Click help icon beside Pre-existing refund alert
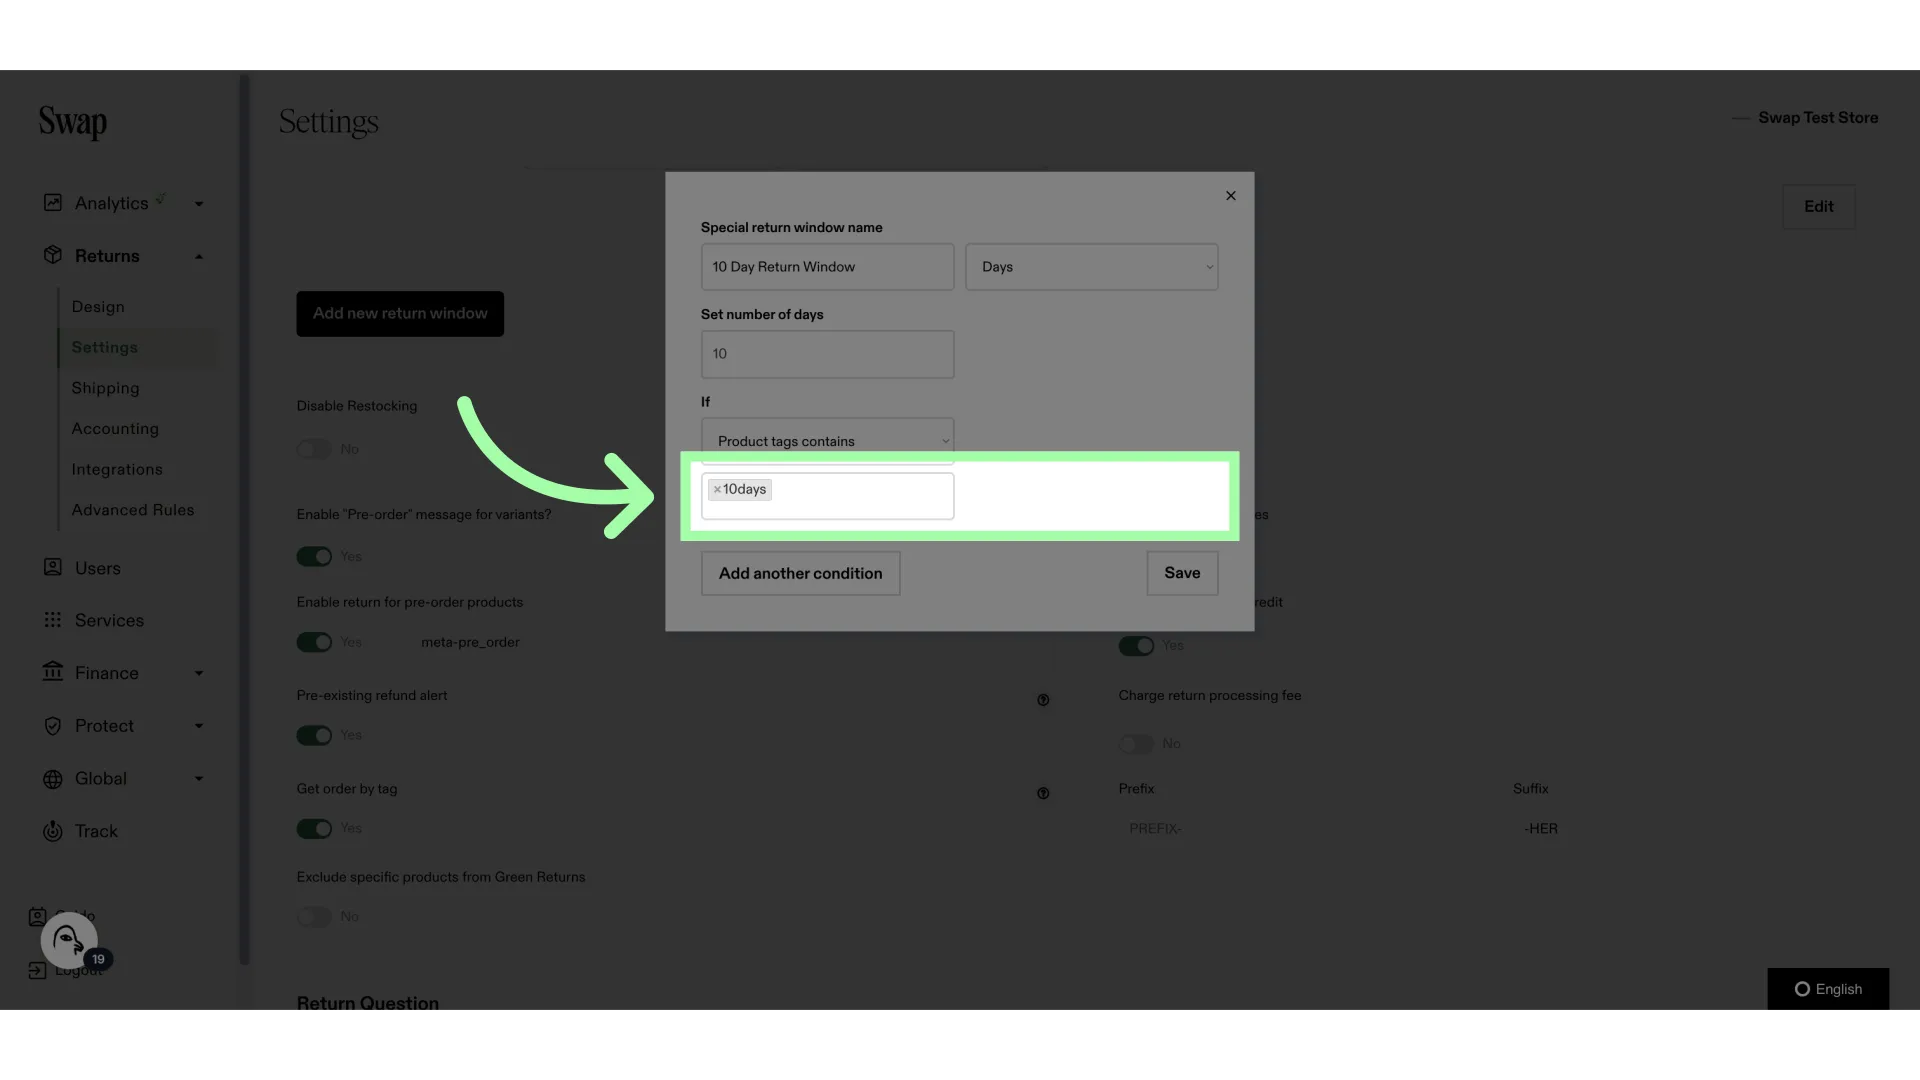 click(1043, 700)
